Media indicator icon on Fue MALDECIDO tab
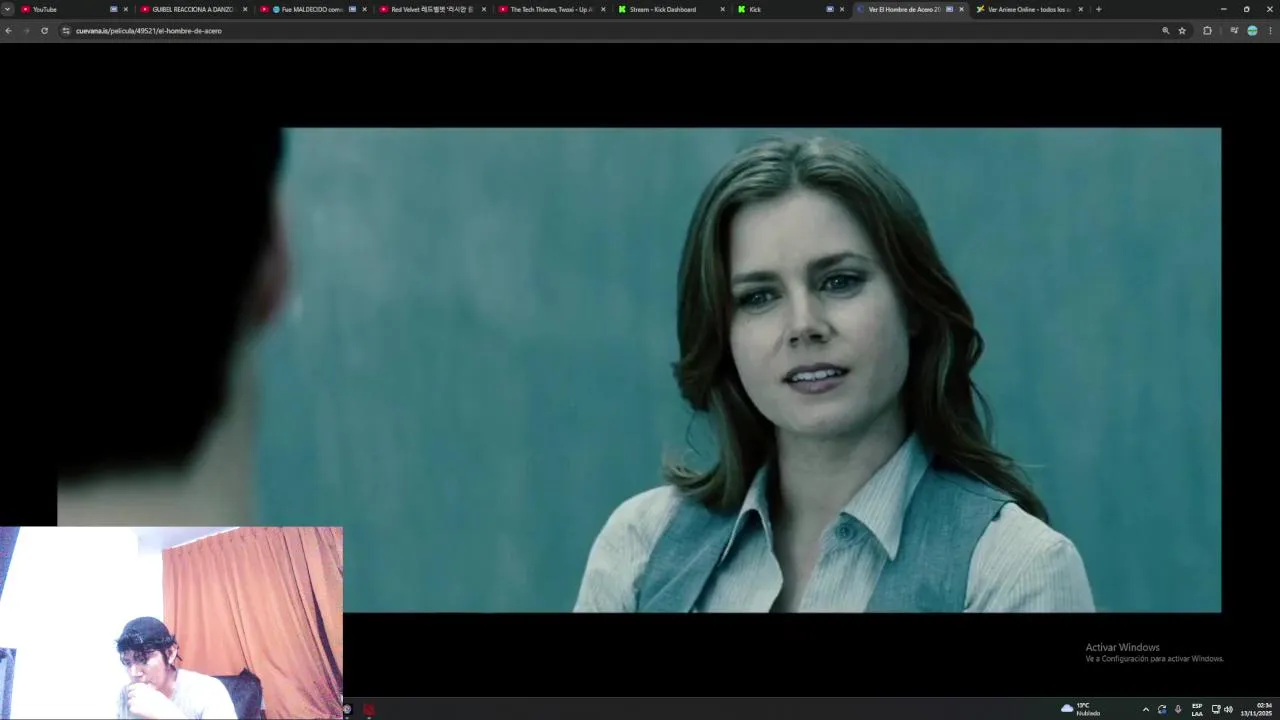Image resolution: width=1280 pixels, height=720 pixels. 352,9
